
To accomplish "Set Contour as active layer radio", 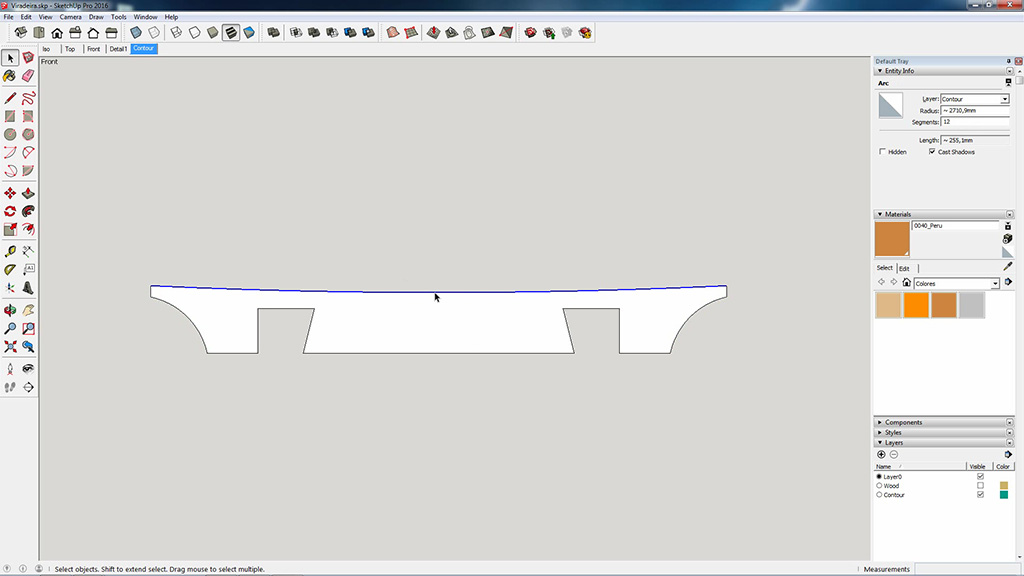I will point(879,494).
